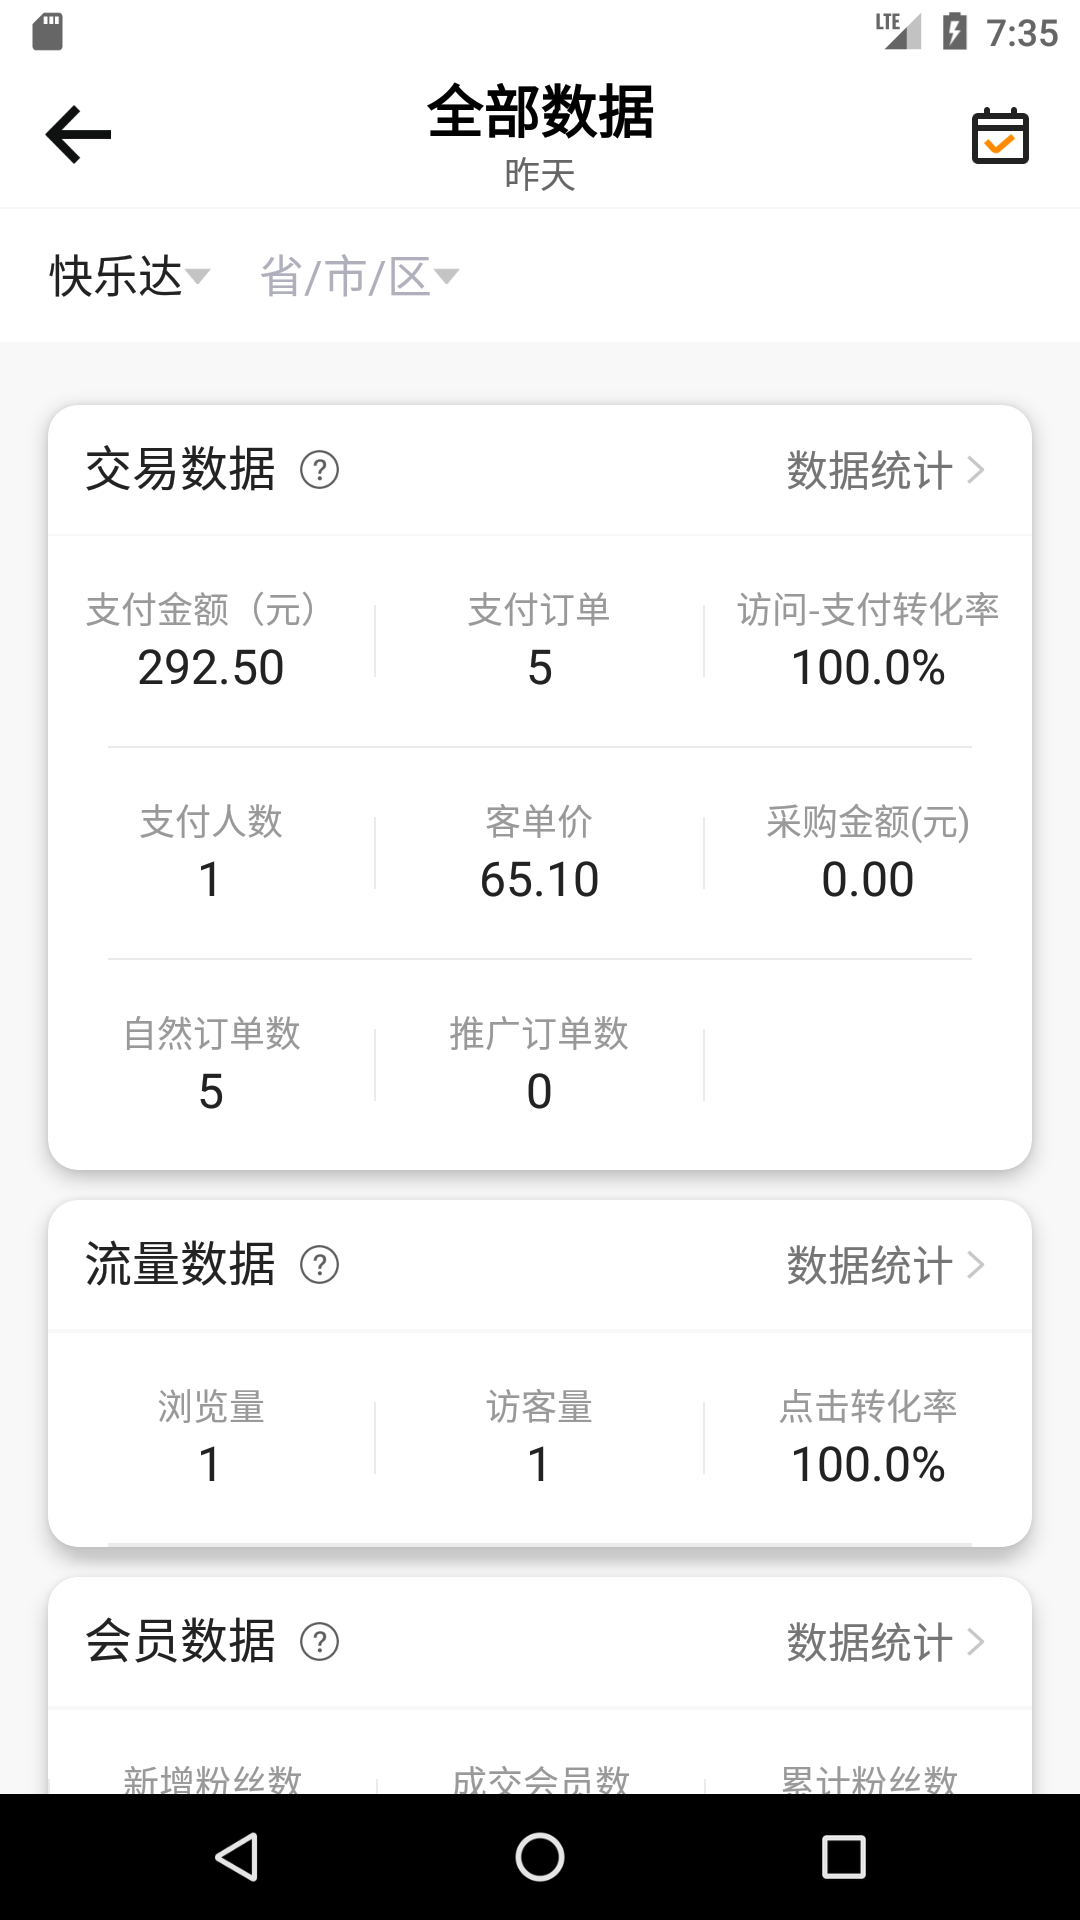The height and width of the screenshot is (1920, 1080).
Task: Select the 客单价 65.10 metric
Action: (539, 854)
